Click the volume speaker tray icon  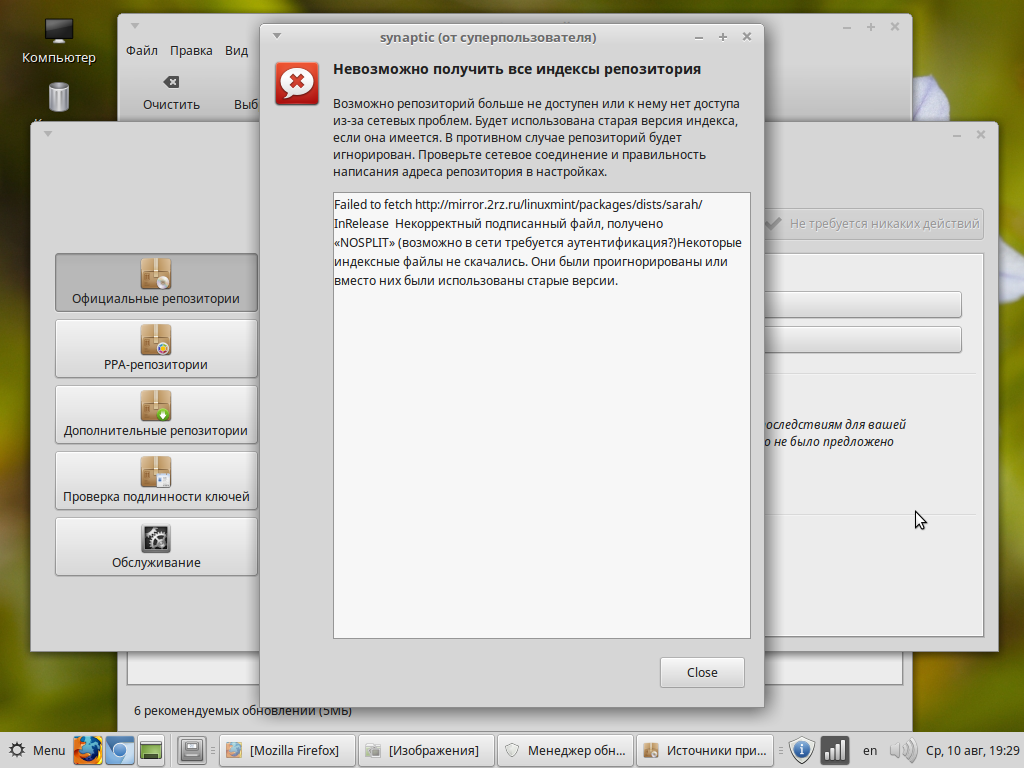(x=902, y=749)
